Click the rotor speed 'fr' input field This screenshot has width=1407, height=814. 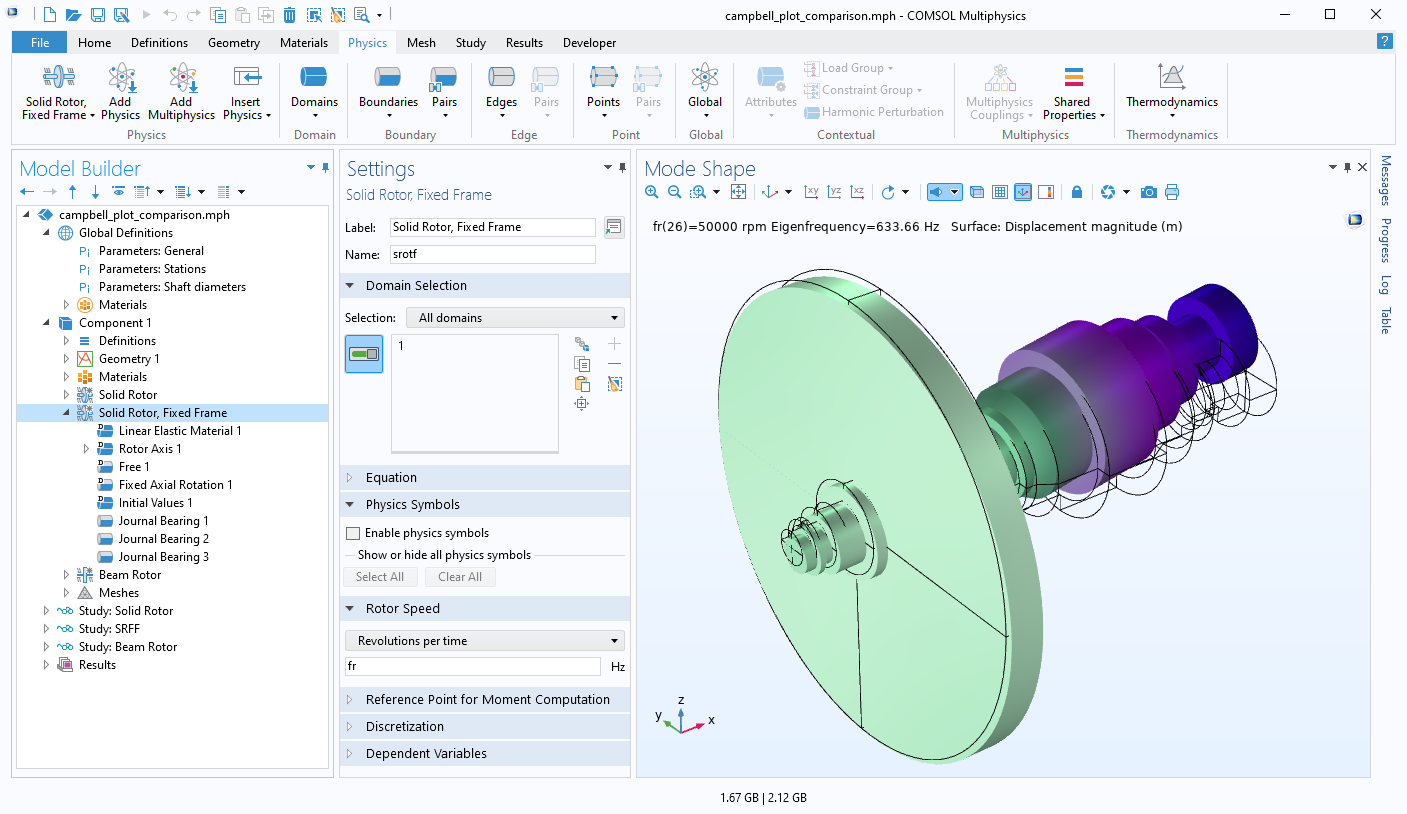click(472, 666)
